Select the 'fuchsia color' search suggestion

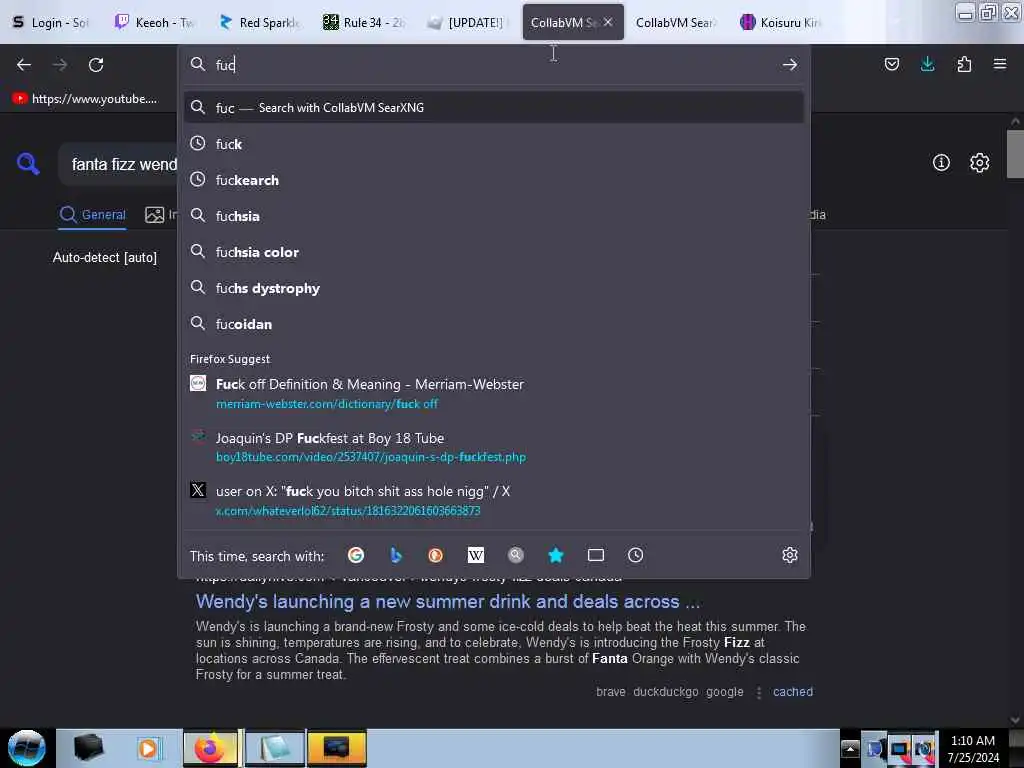pyautogui.click(x=494, y=251)
